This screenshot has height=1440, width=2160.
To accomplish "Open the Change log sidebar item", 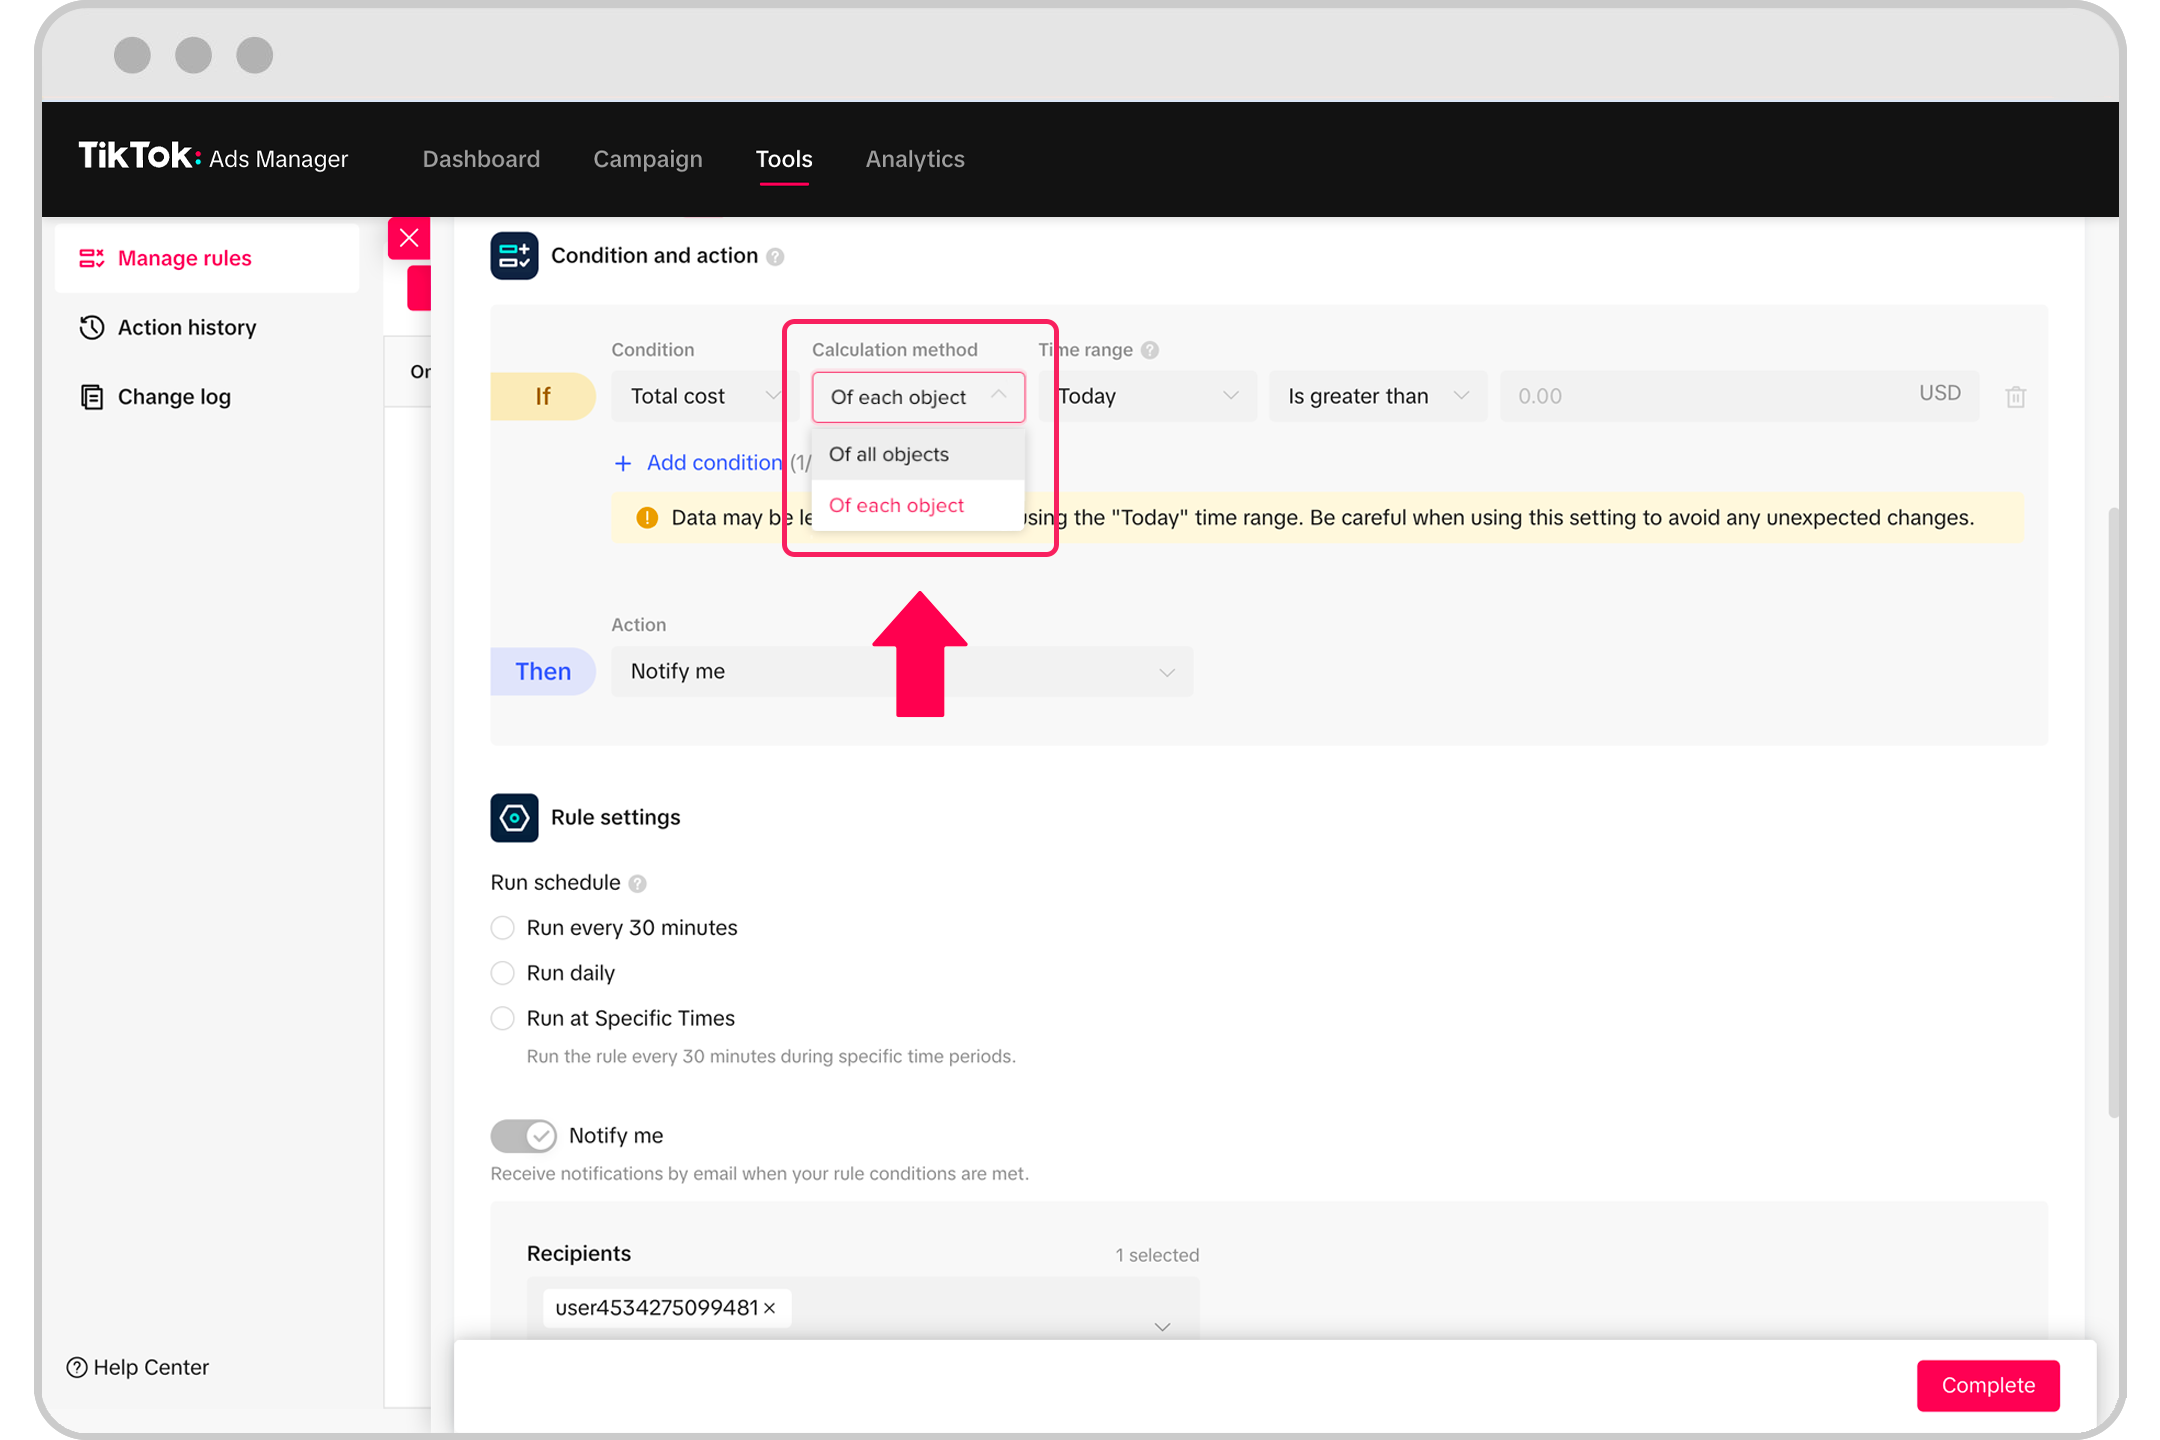I will (x=173, y=397).
